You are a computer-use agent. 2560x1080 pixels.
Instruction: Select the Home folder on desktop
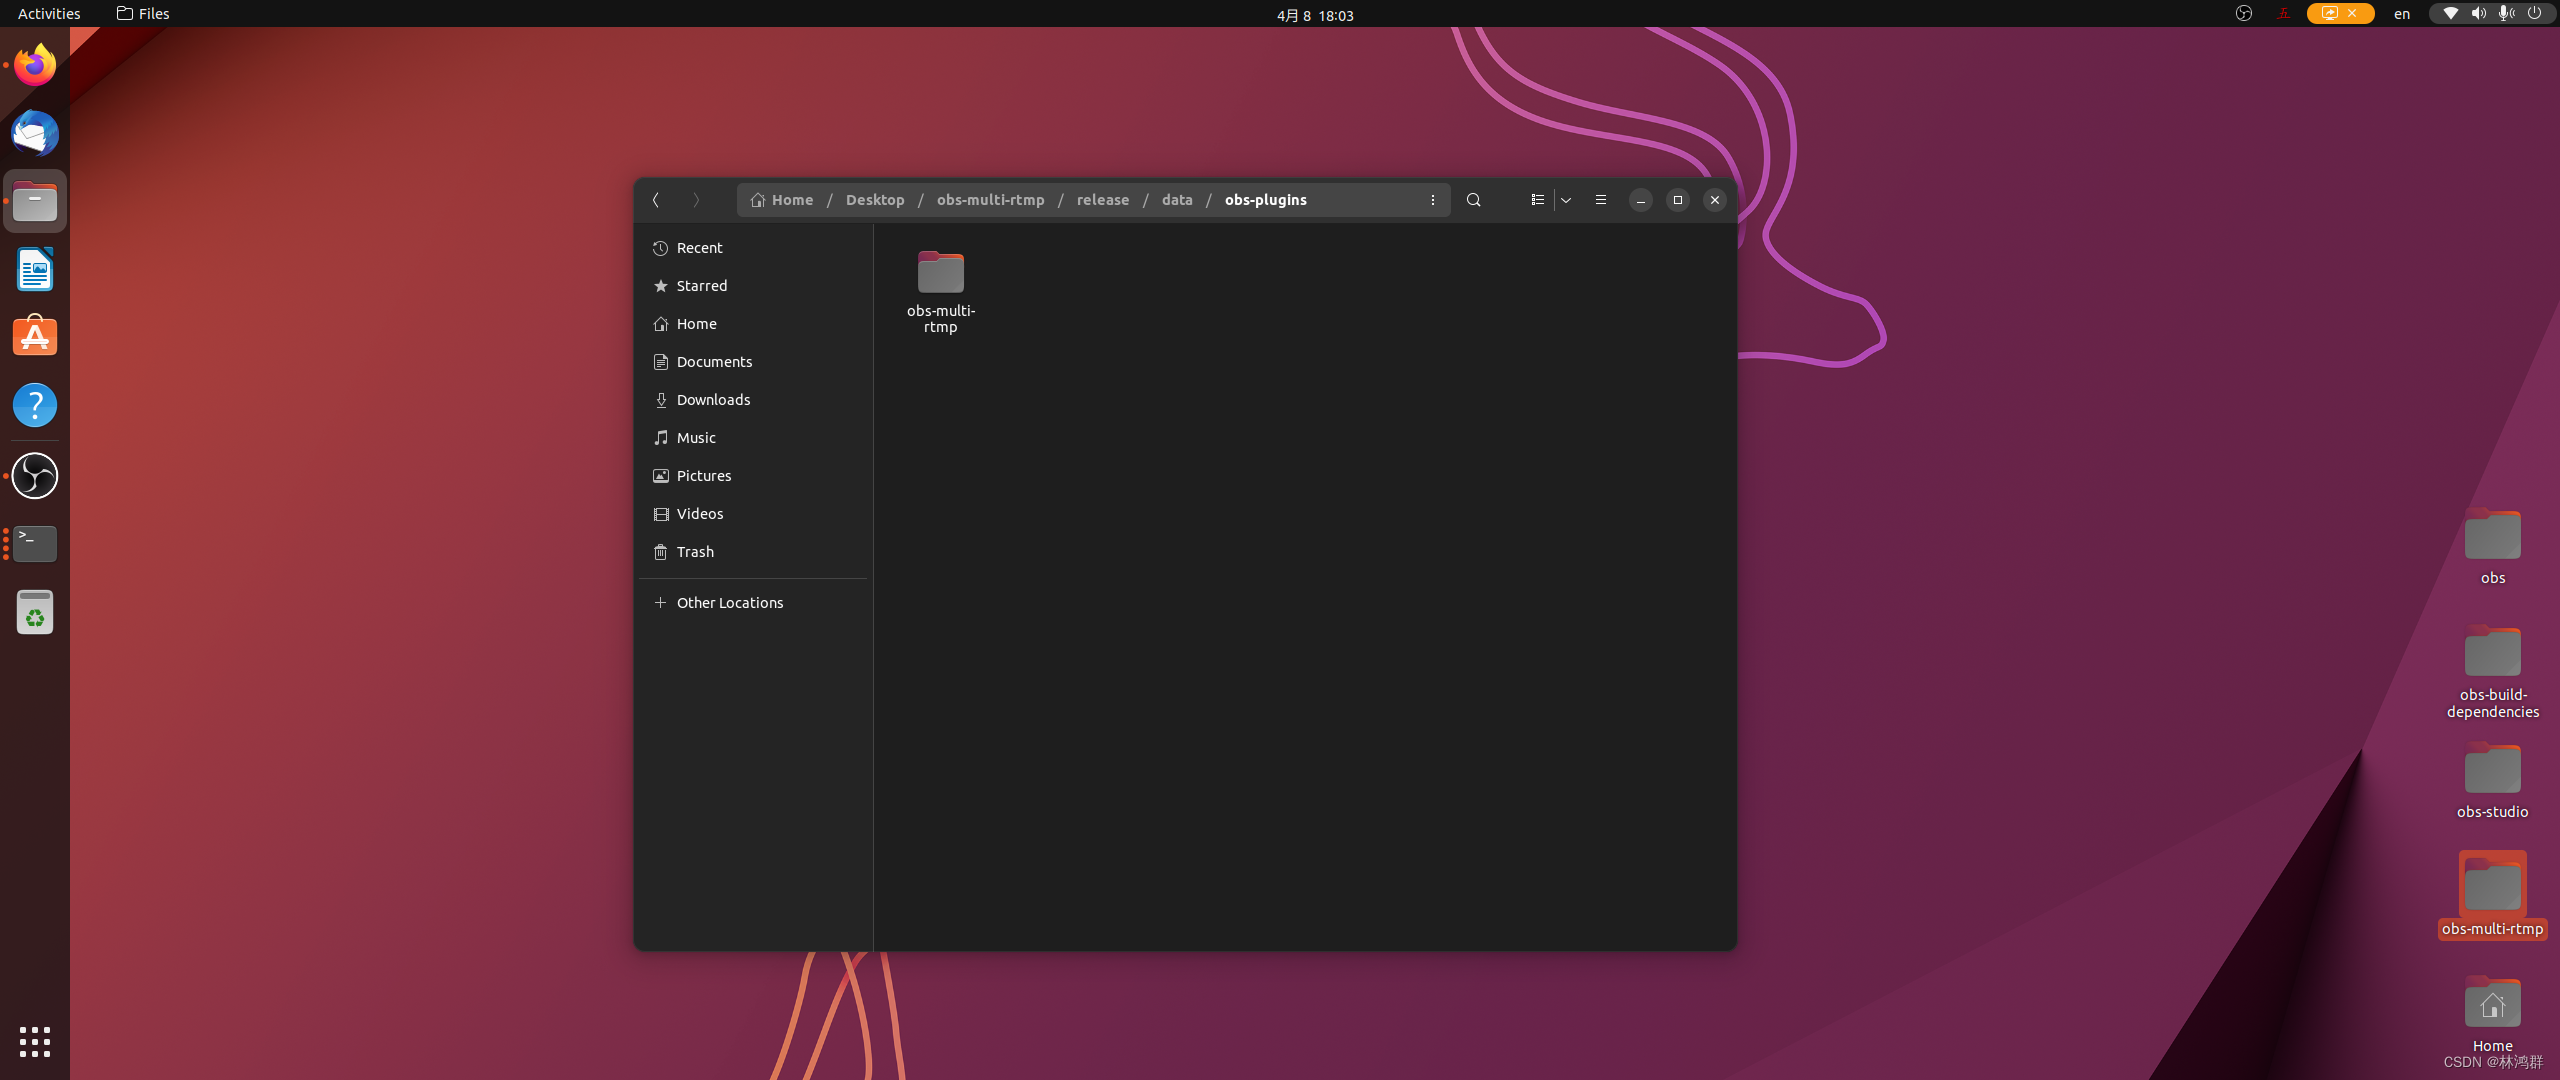(x=2492, y=1013)
